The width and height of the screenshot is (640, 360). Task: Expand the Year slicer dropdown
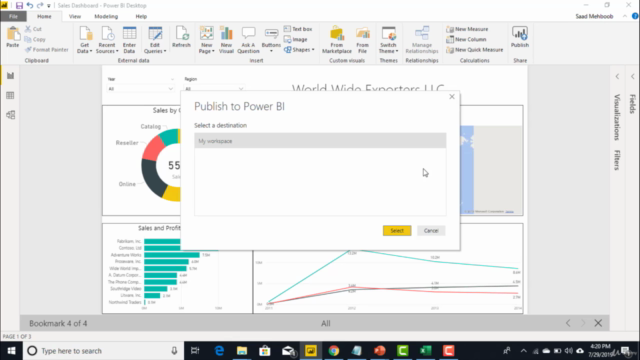coord(171,89)
